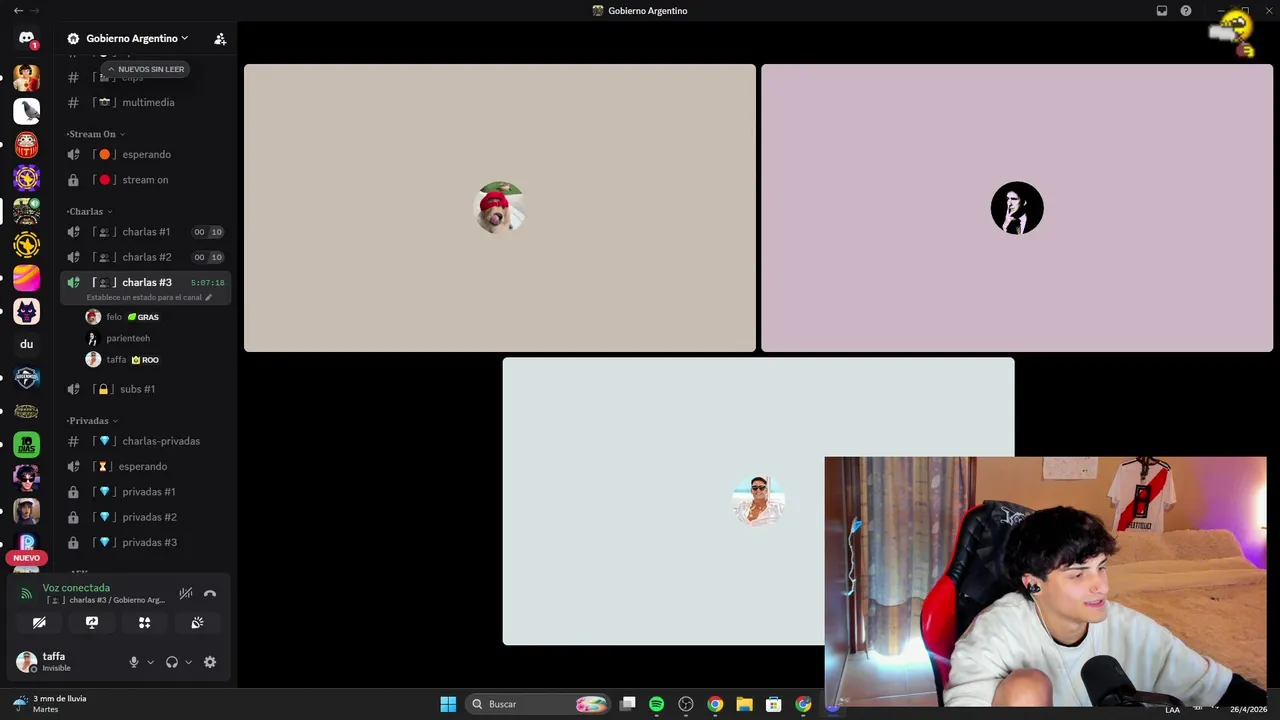Open the multimedia text channel
1280x720 pixels.
[146, 102]
